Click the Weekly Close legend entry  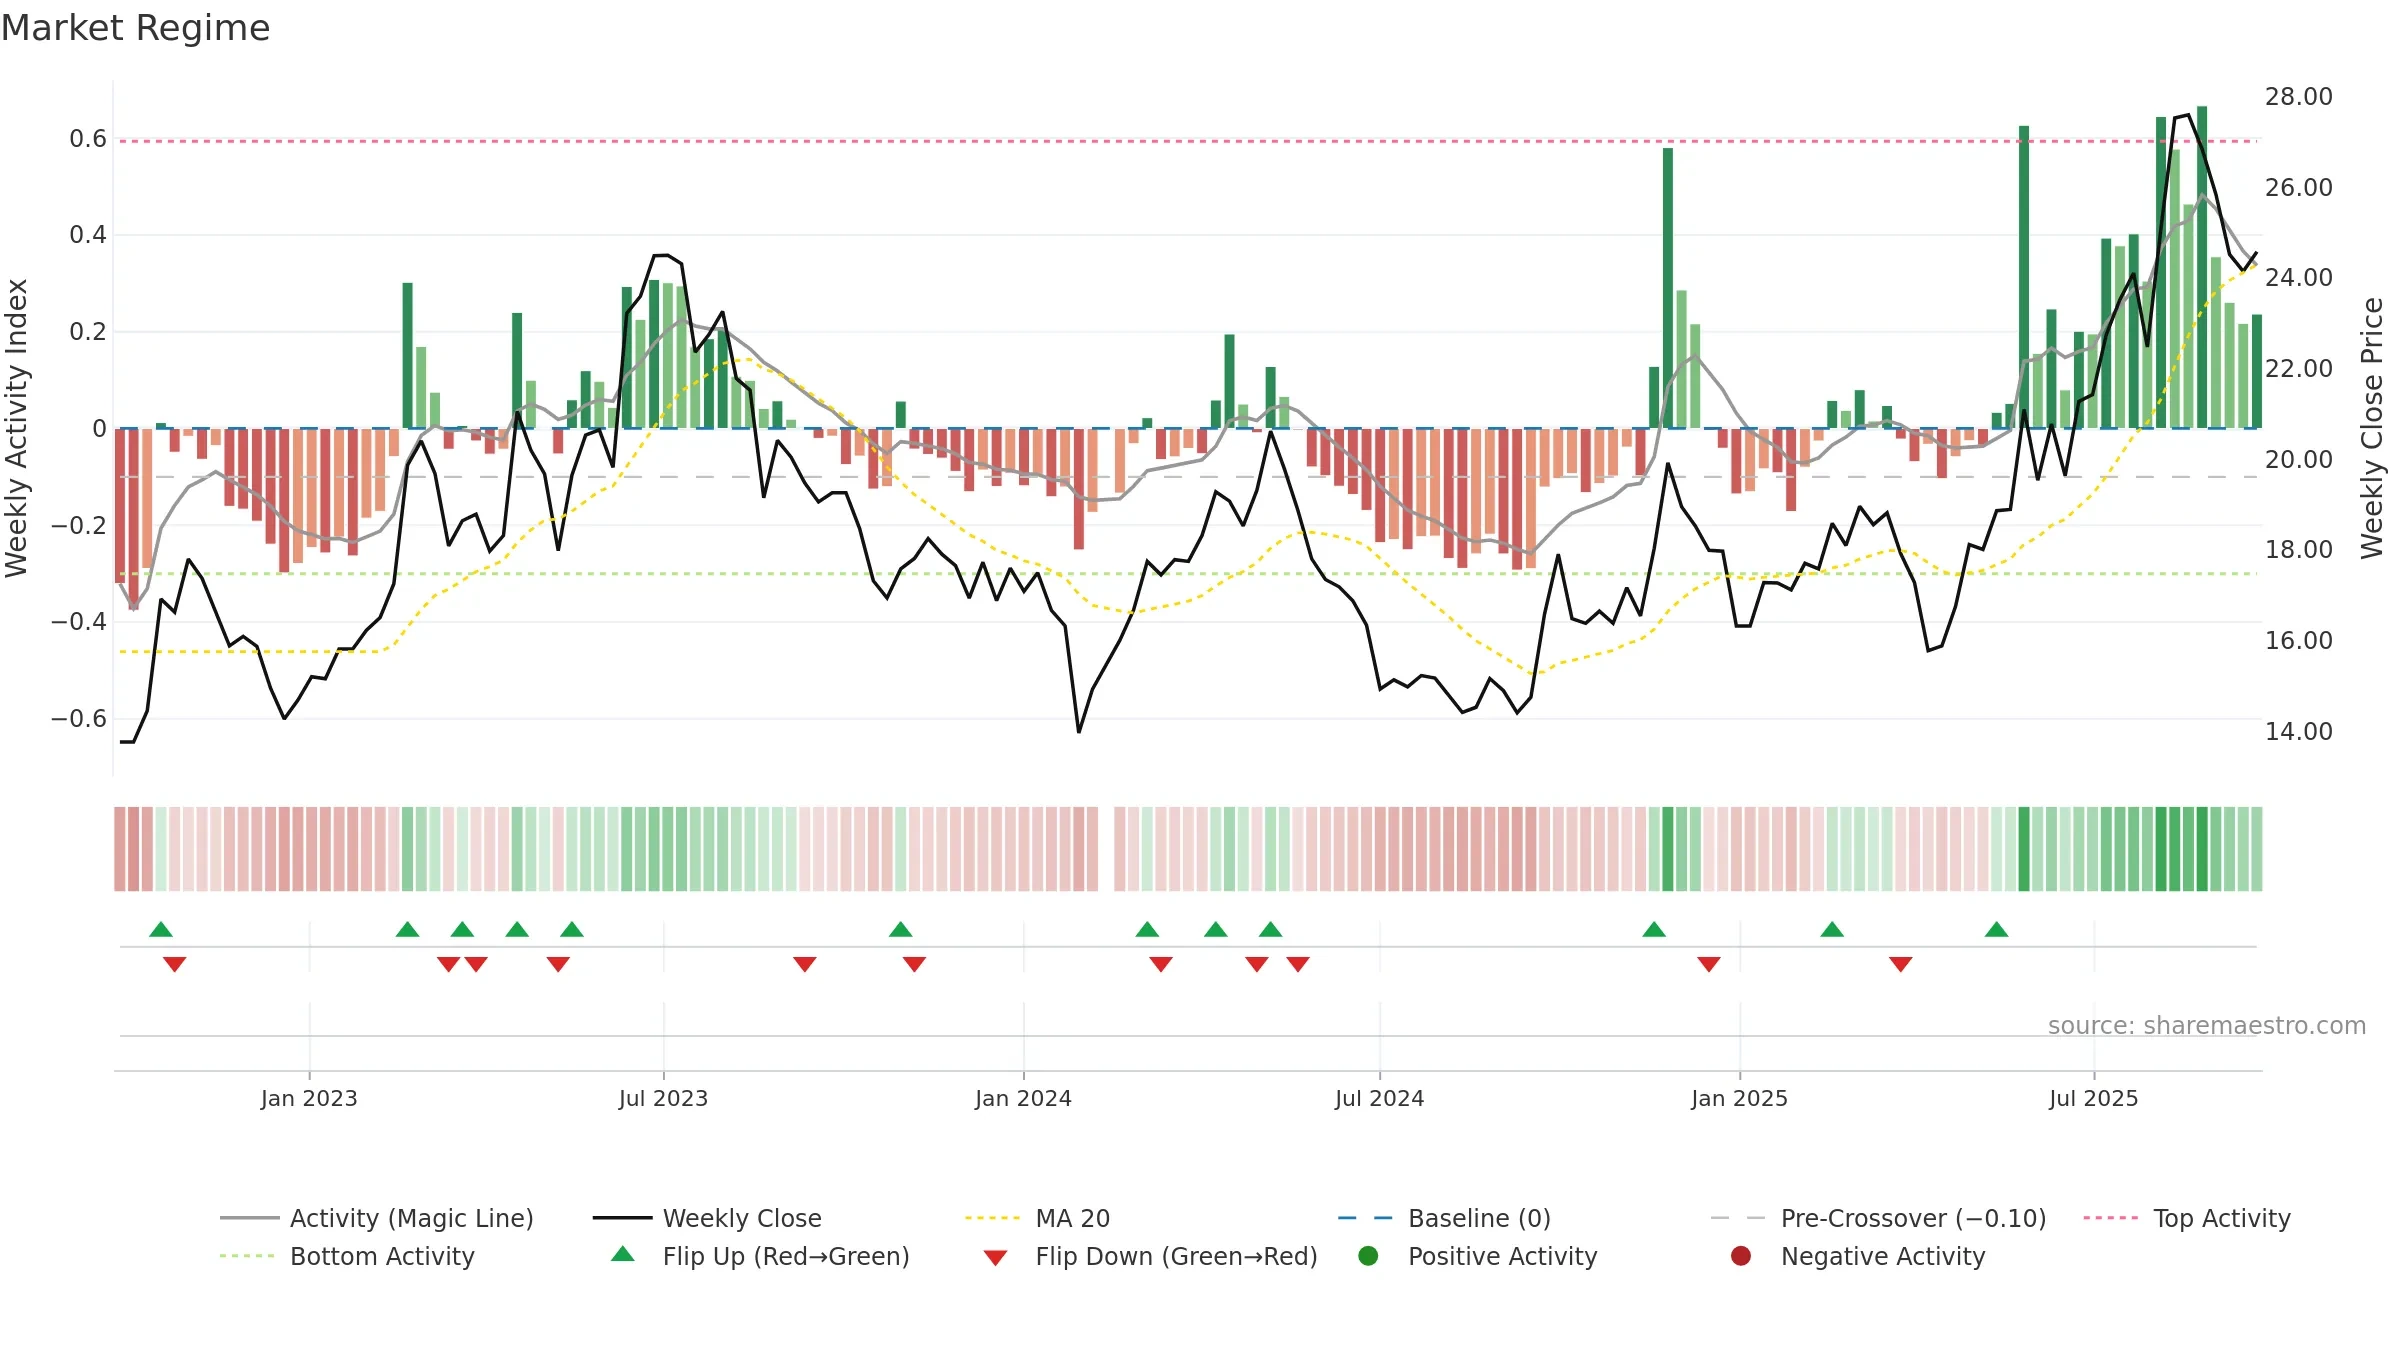707,1218
